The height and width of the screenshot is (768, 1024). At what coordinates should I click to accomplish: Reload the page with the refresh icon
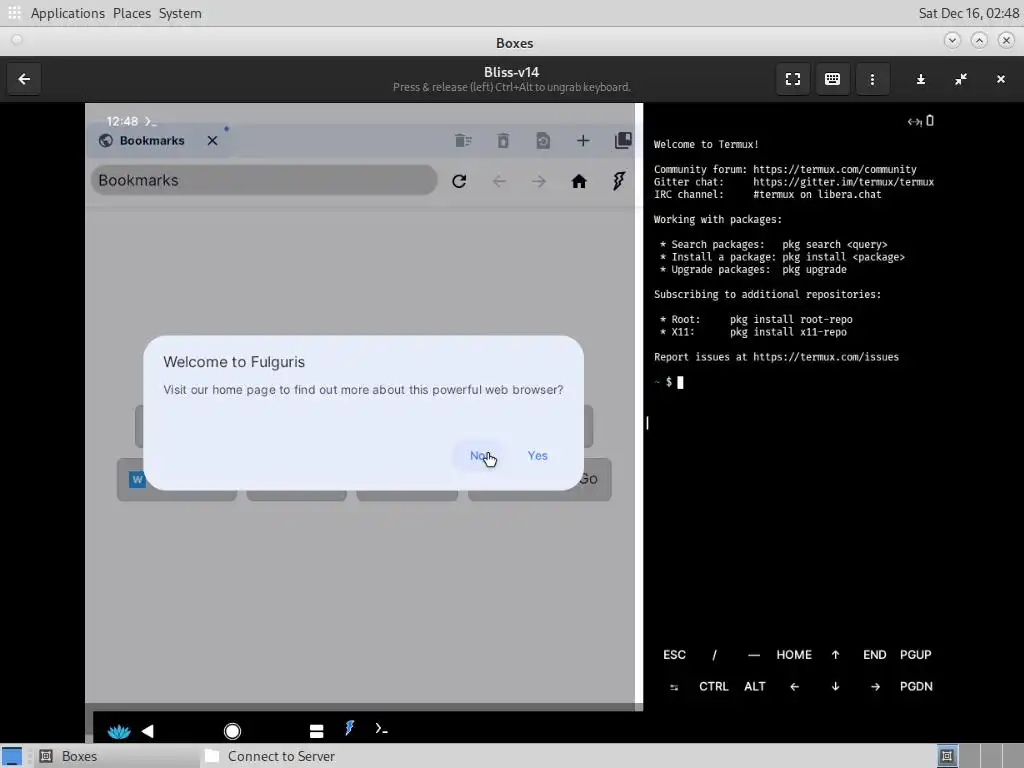coord(459,181)
